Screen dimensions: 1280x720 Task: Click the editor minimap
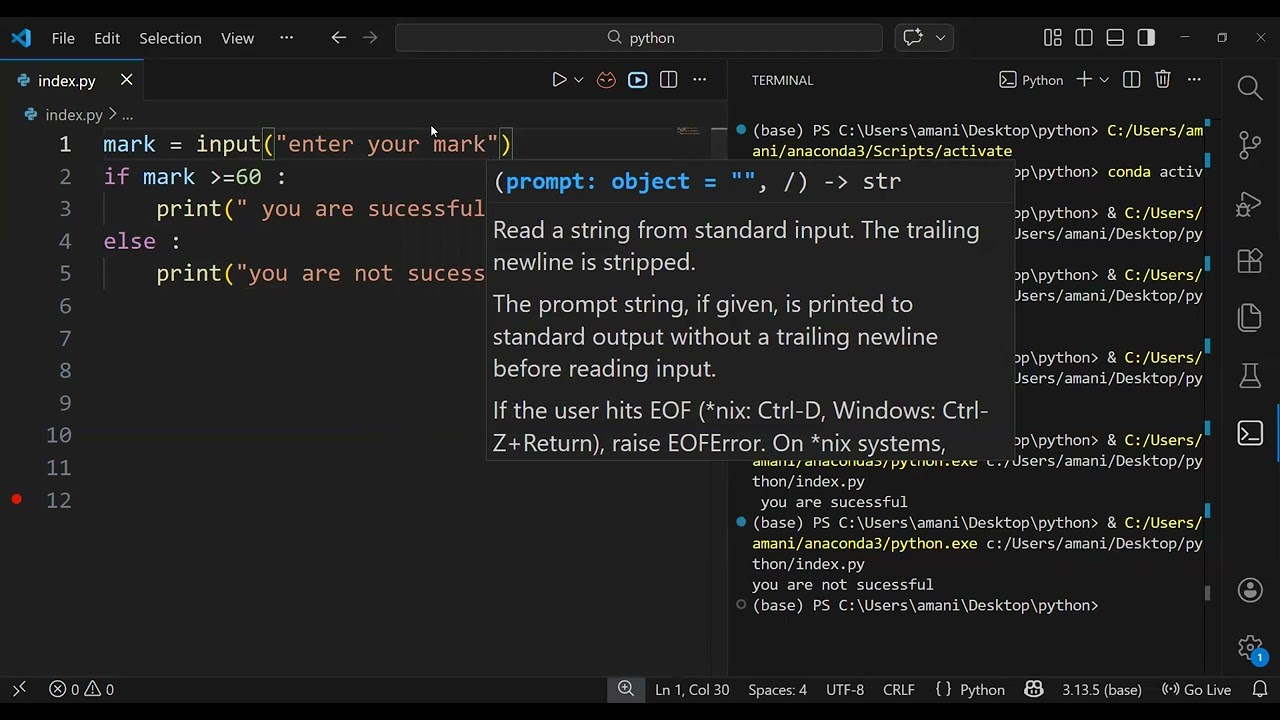coord(688,131)
